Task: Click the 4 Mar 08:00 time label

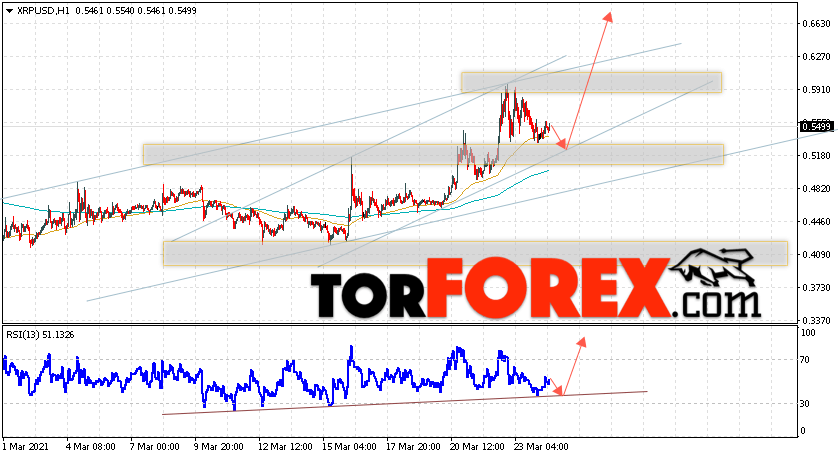Action: [x=91, y=446]
